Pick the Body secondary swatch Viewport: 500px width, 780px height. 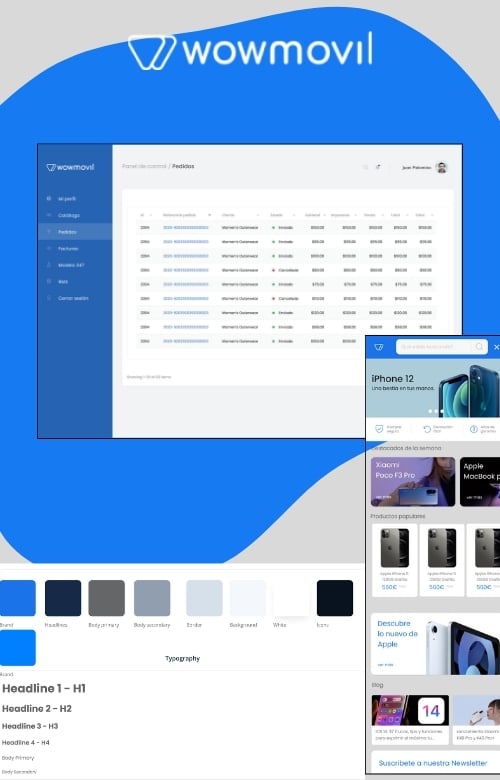tap(152, 597)
